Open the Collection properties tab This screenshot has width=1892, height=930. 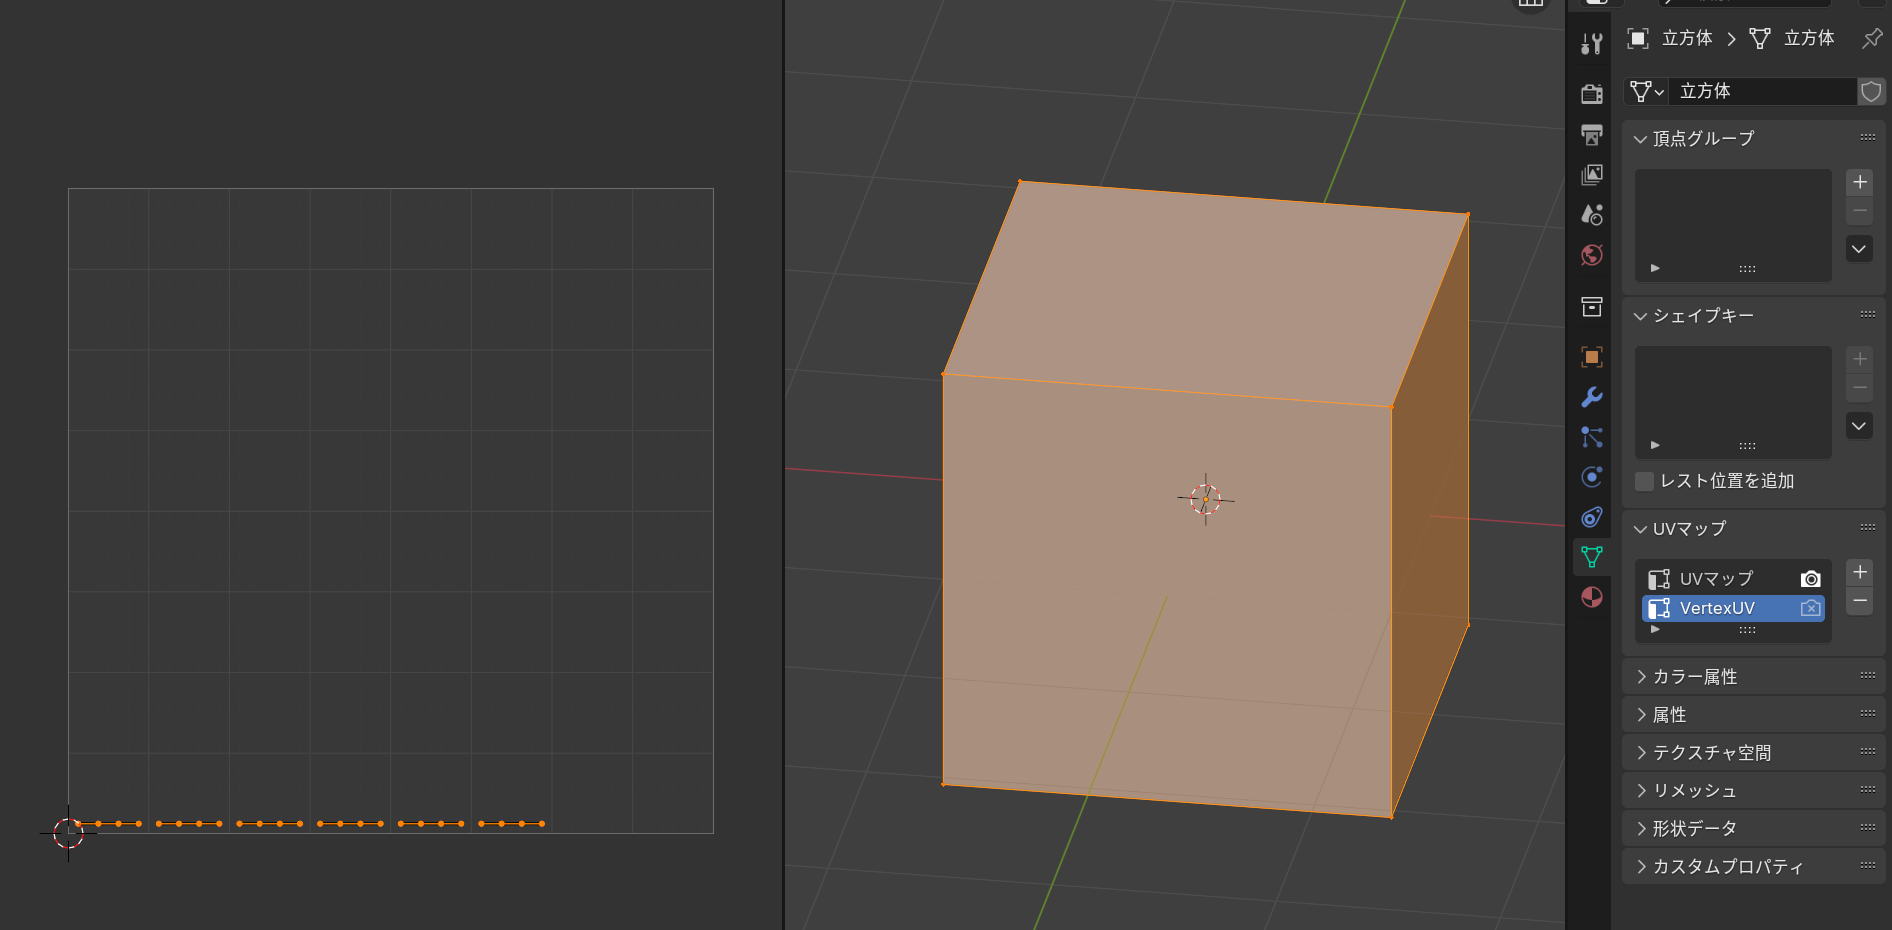(x=1592, y=307)
